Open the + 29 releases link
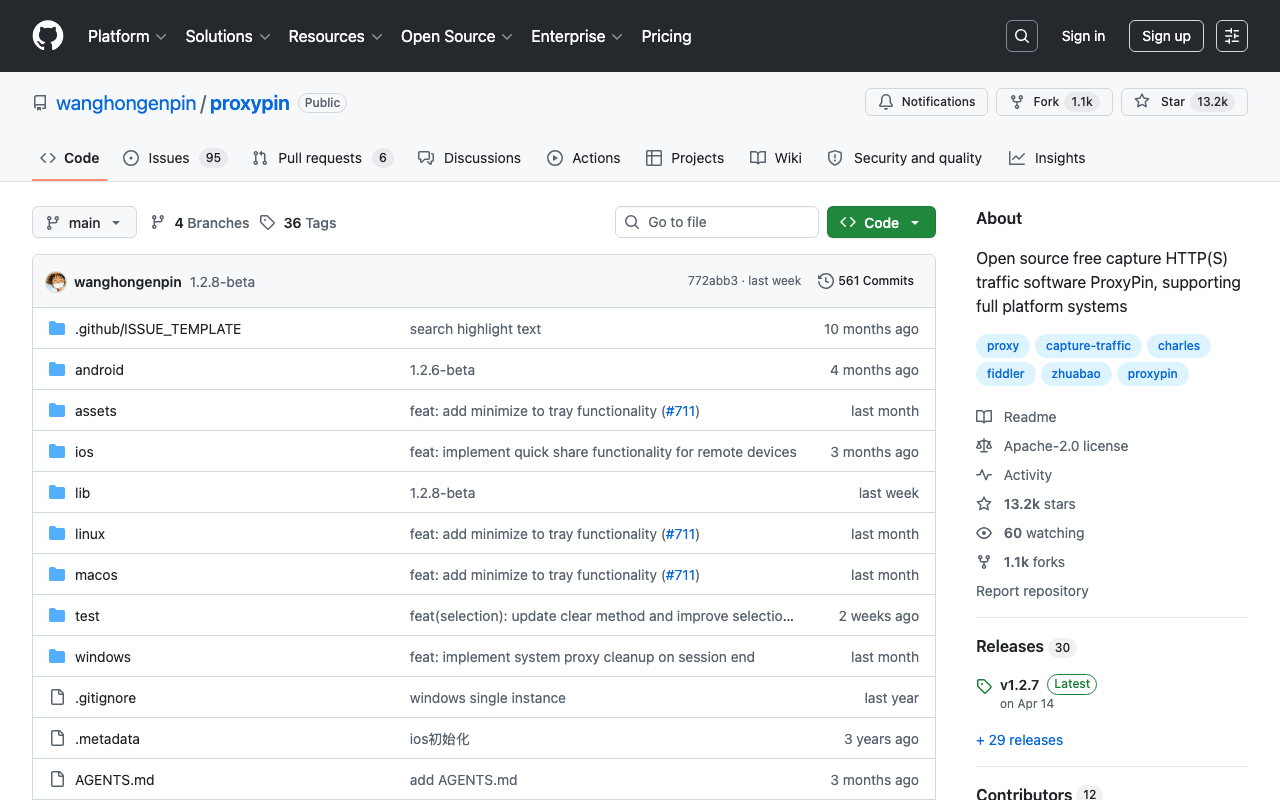Image resolution: width=1280 pixels, height=800 pixels. tap(1019, 740)
